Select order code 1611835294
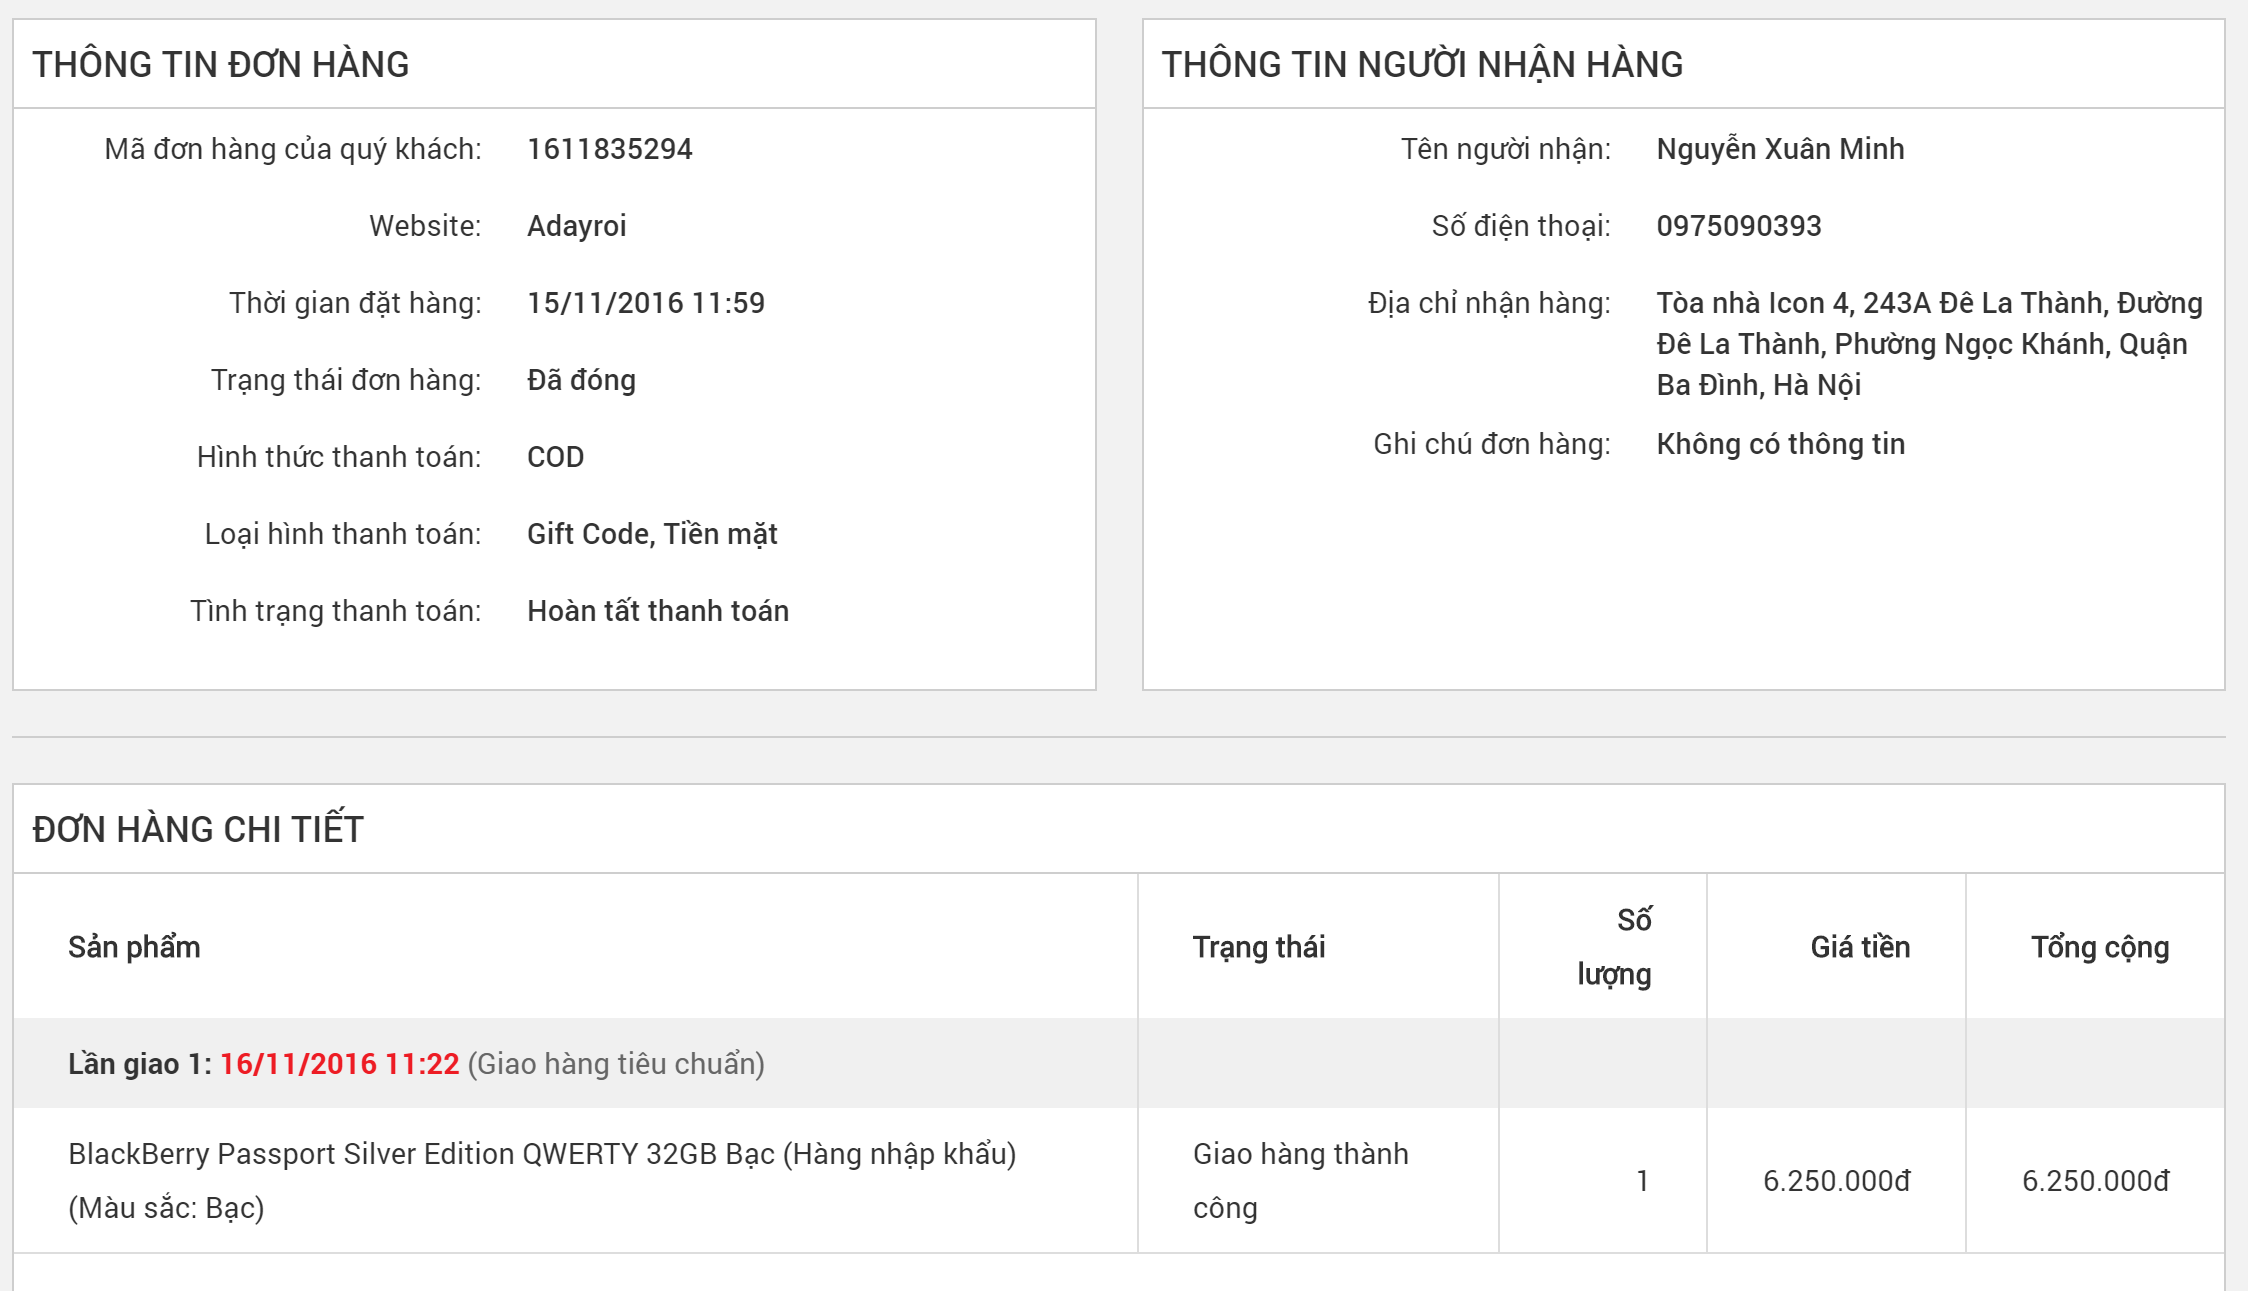The width and height of the screenshot is (2248, 1291). 610,149
